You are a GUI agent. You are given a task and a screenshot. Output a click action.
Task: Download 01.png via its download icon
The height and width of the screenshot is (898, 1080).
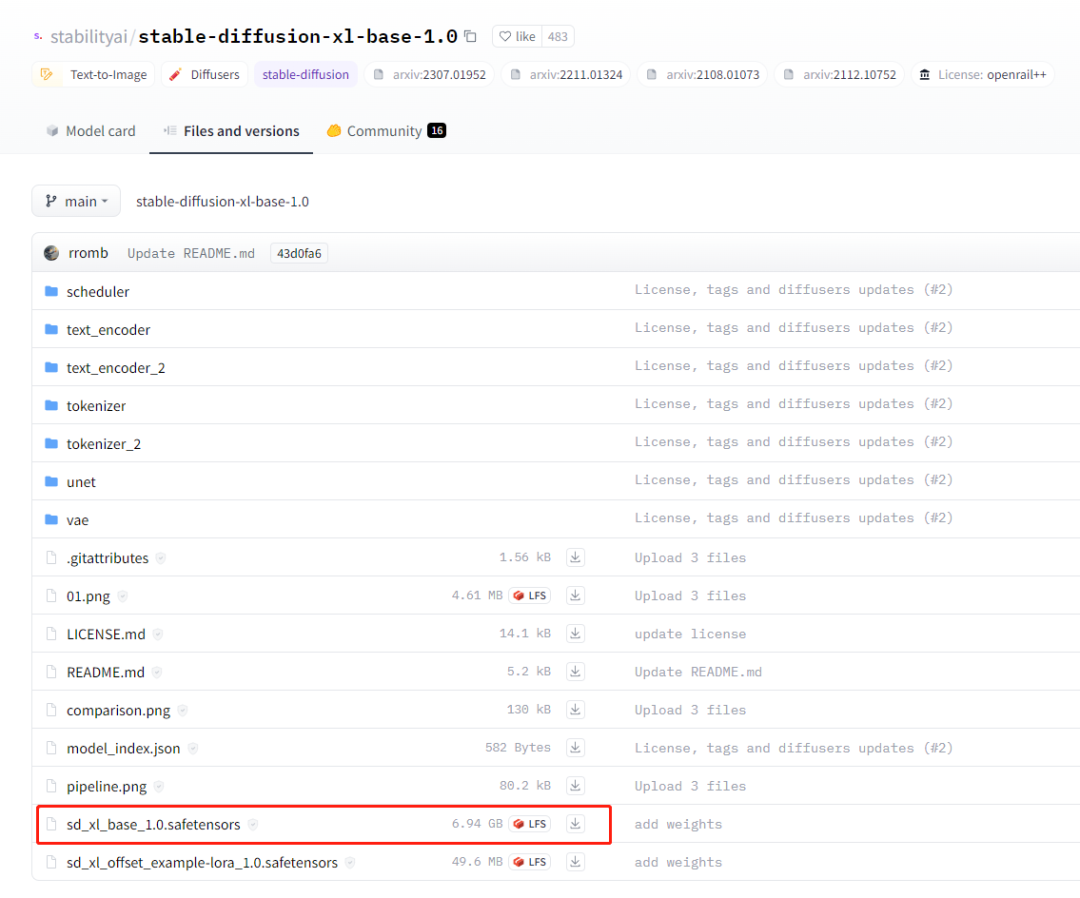point(575,596)
